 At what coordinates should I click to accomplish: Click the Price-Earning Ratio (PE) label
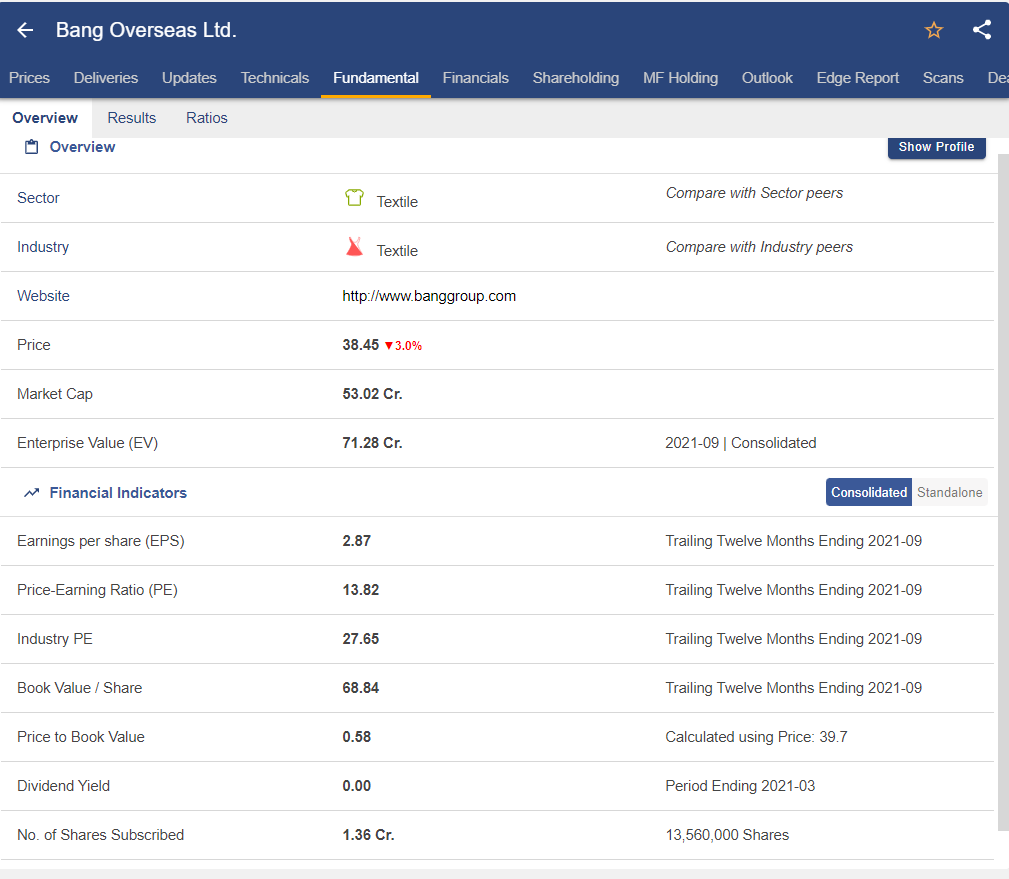point(97,590)
